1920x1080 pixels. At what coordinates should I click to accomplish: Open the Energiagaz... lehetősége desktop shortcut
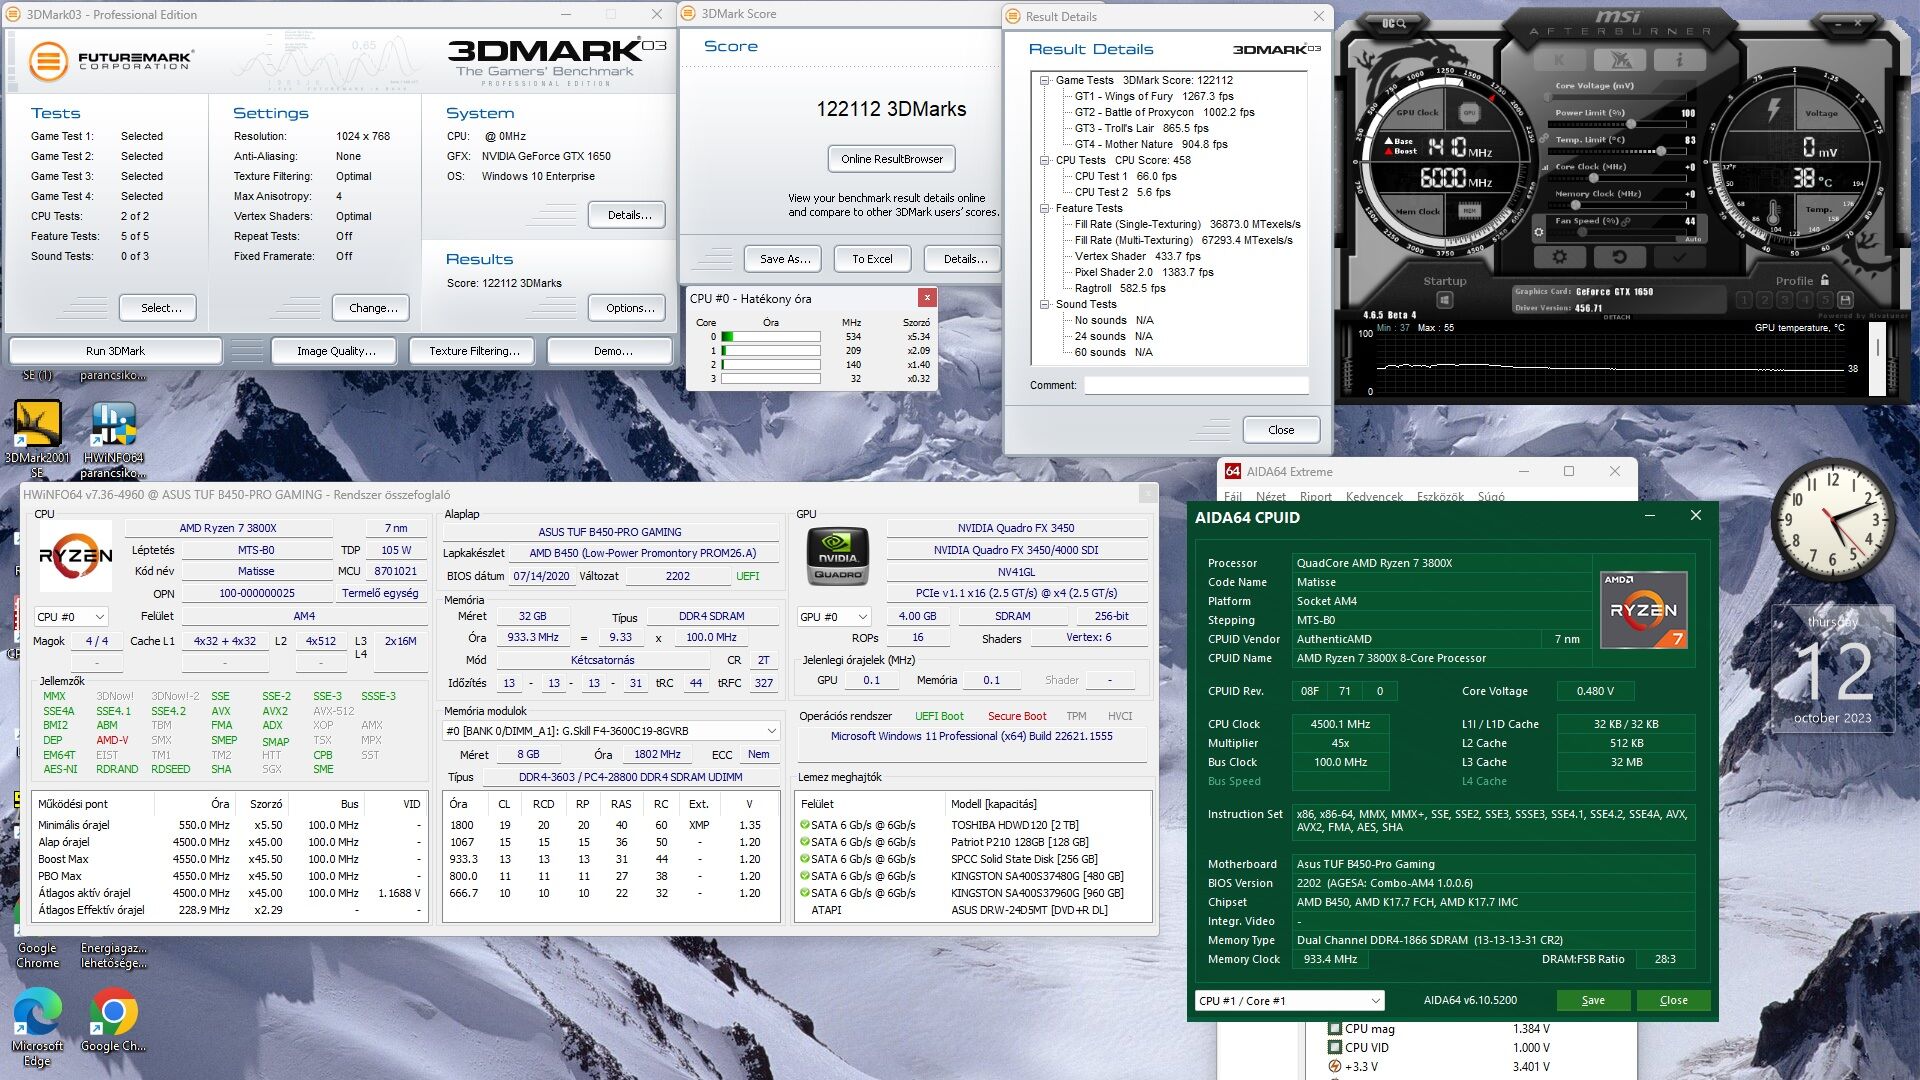[x=113, y=955]
